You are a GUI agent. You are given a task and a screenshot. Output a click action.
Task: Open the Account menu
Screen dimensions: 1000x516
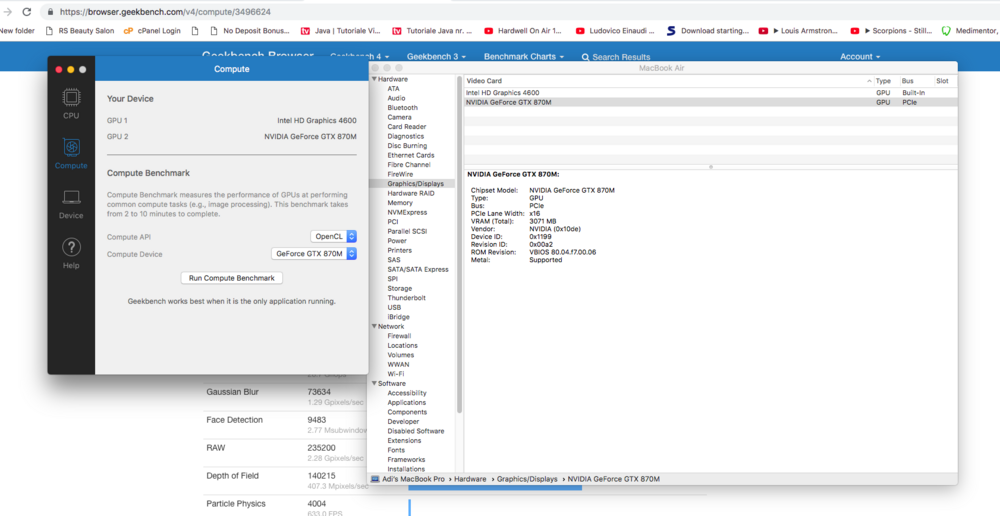(859, 57)
